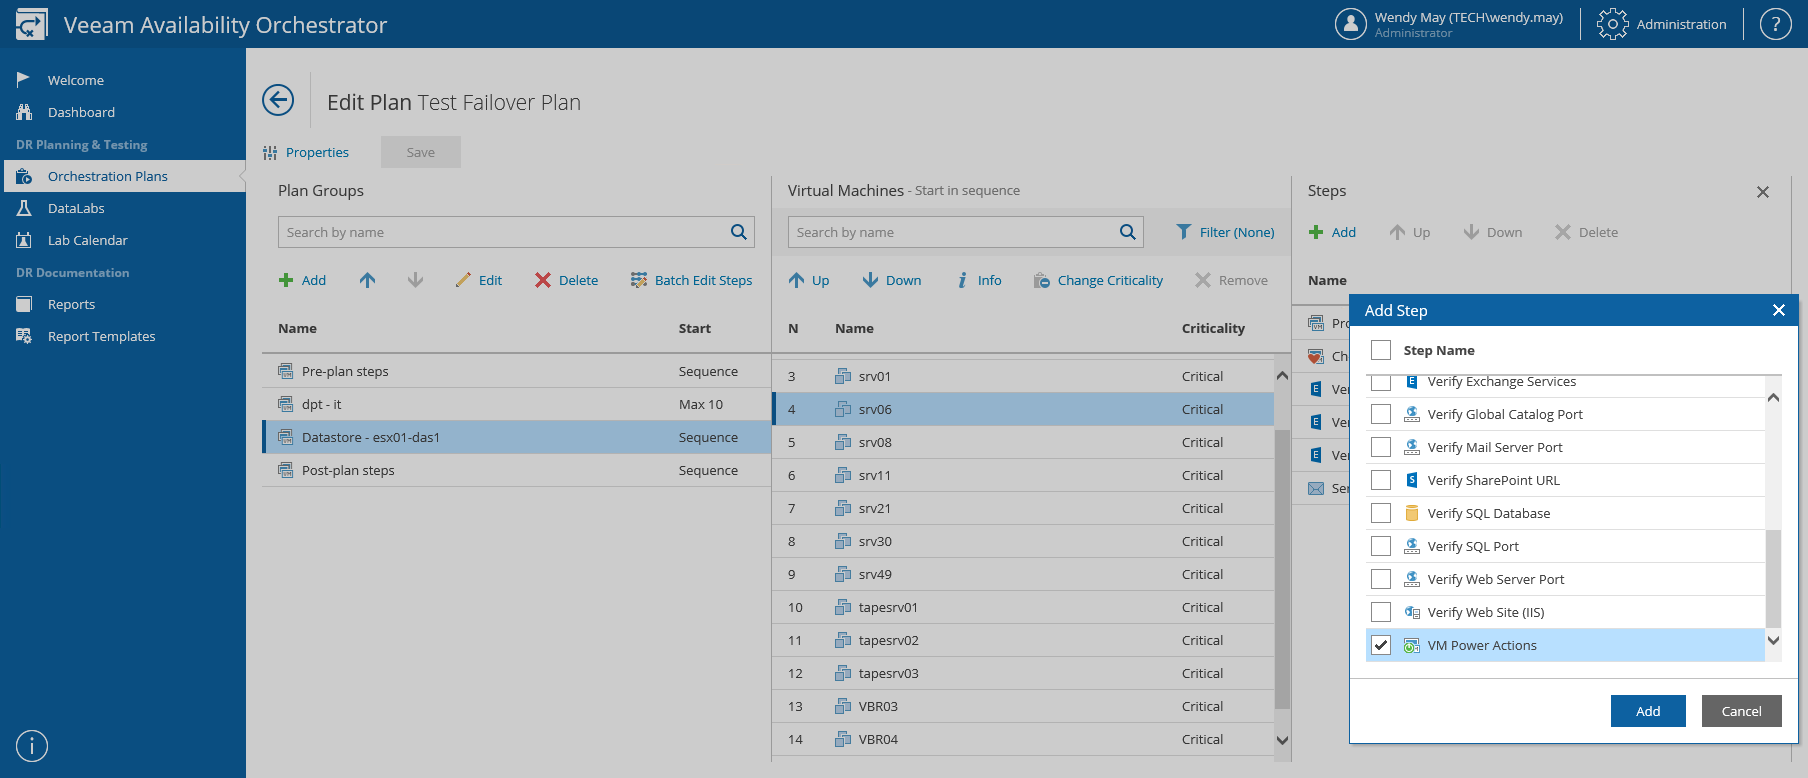Click the Plan Groups search magnifier
The height and width of the screenshot is (778, 1808).
739,232
